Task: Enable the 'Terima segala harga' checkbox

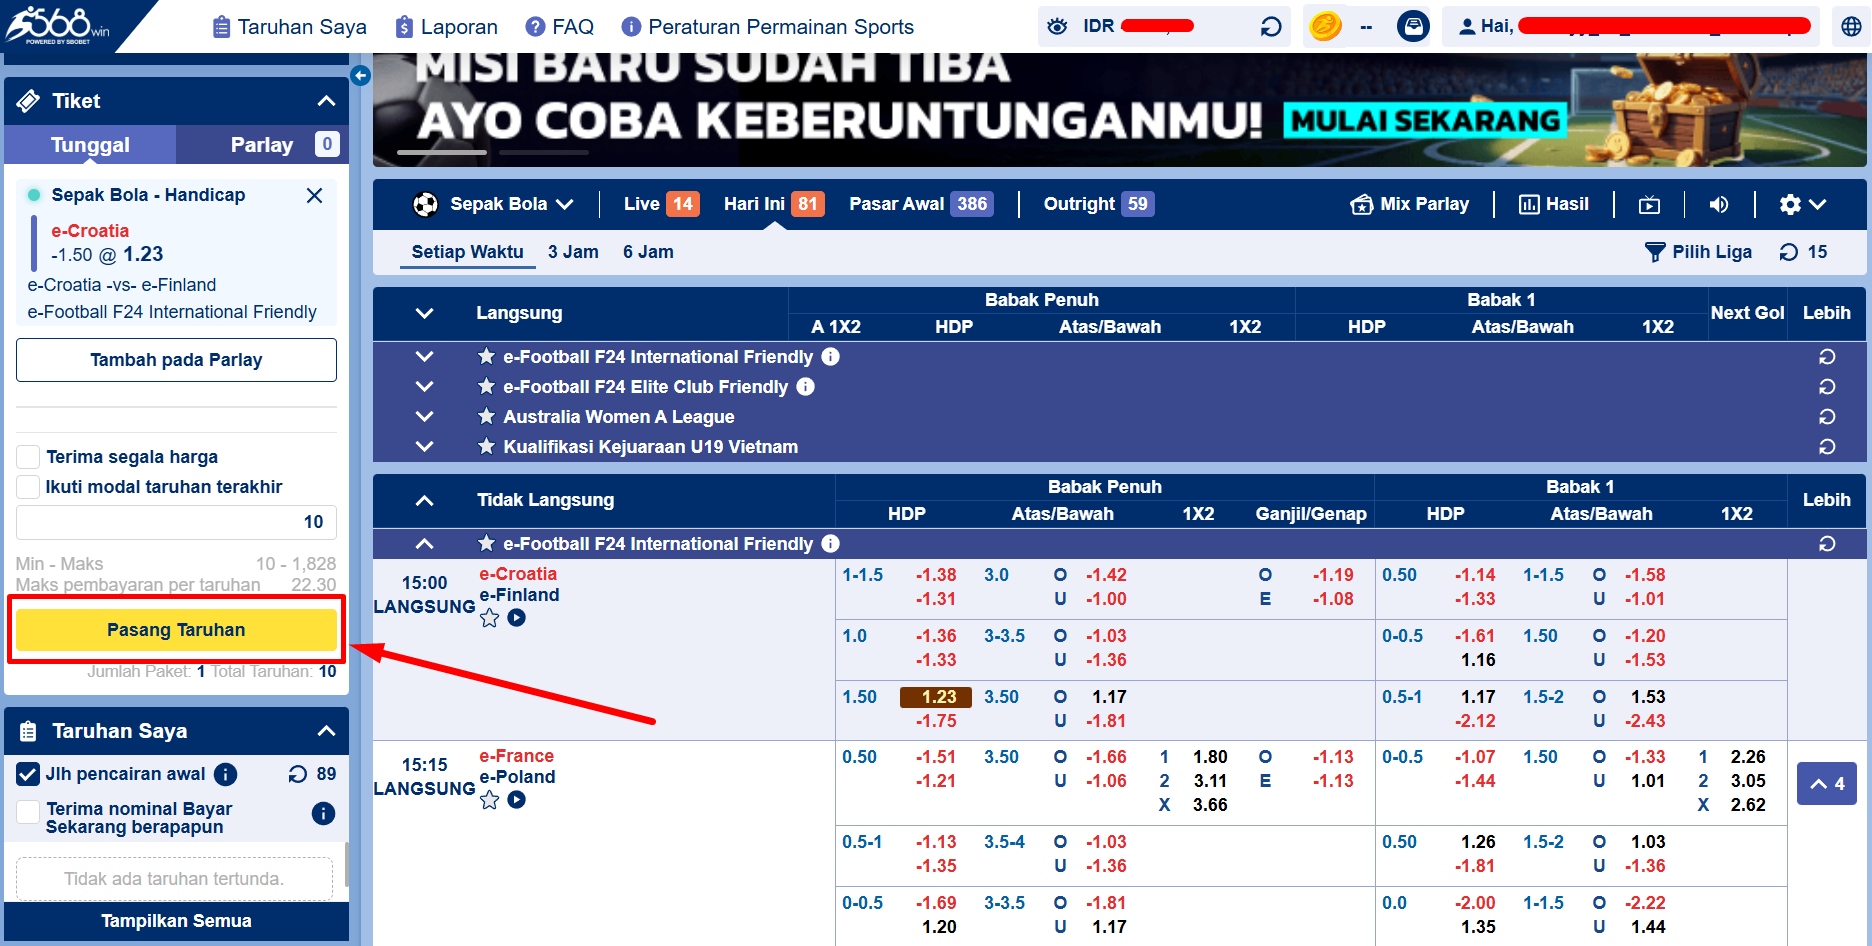Action: pyautogui.click(x=28, y=456)
